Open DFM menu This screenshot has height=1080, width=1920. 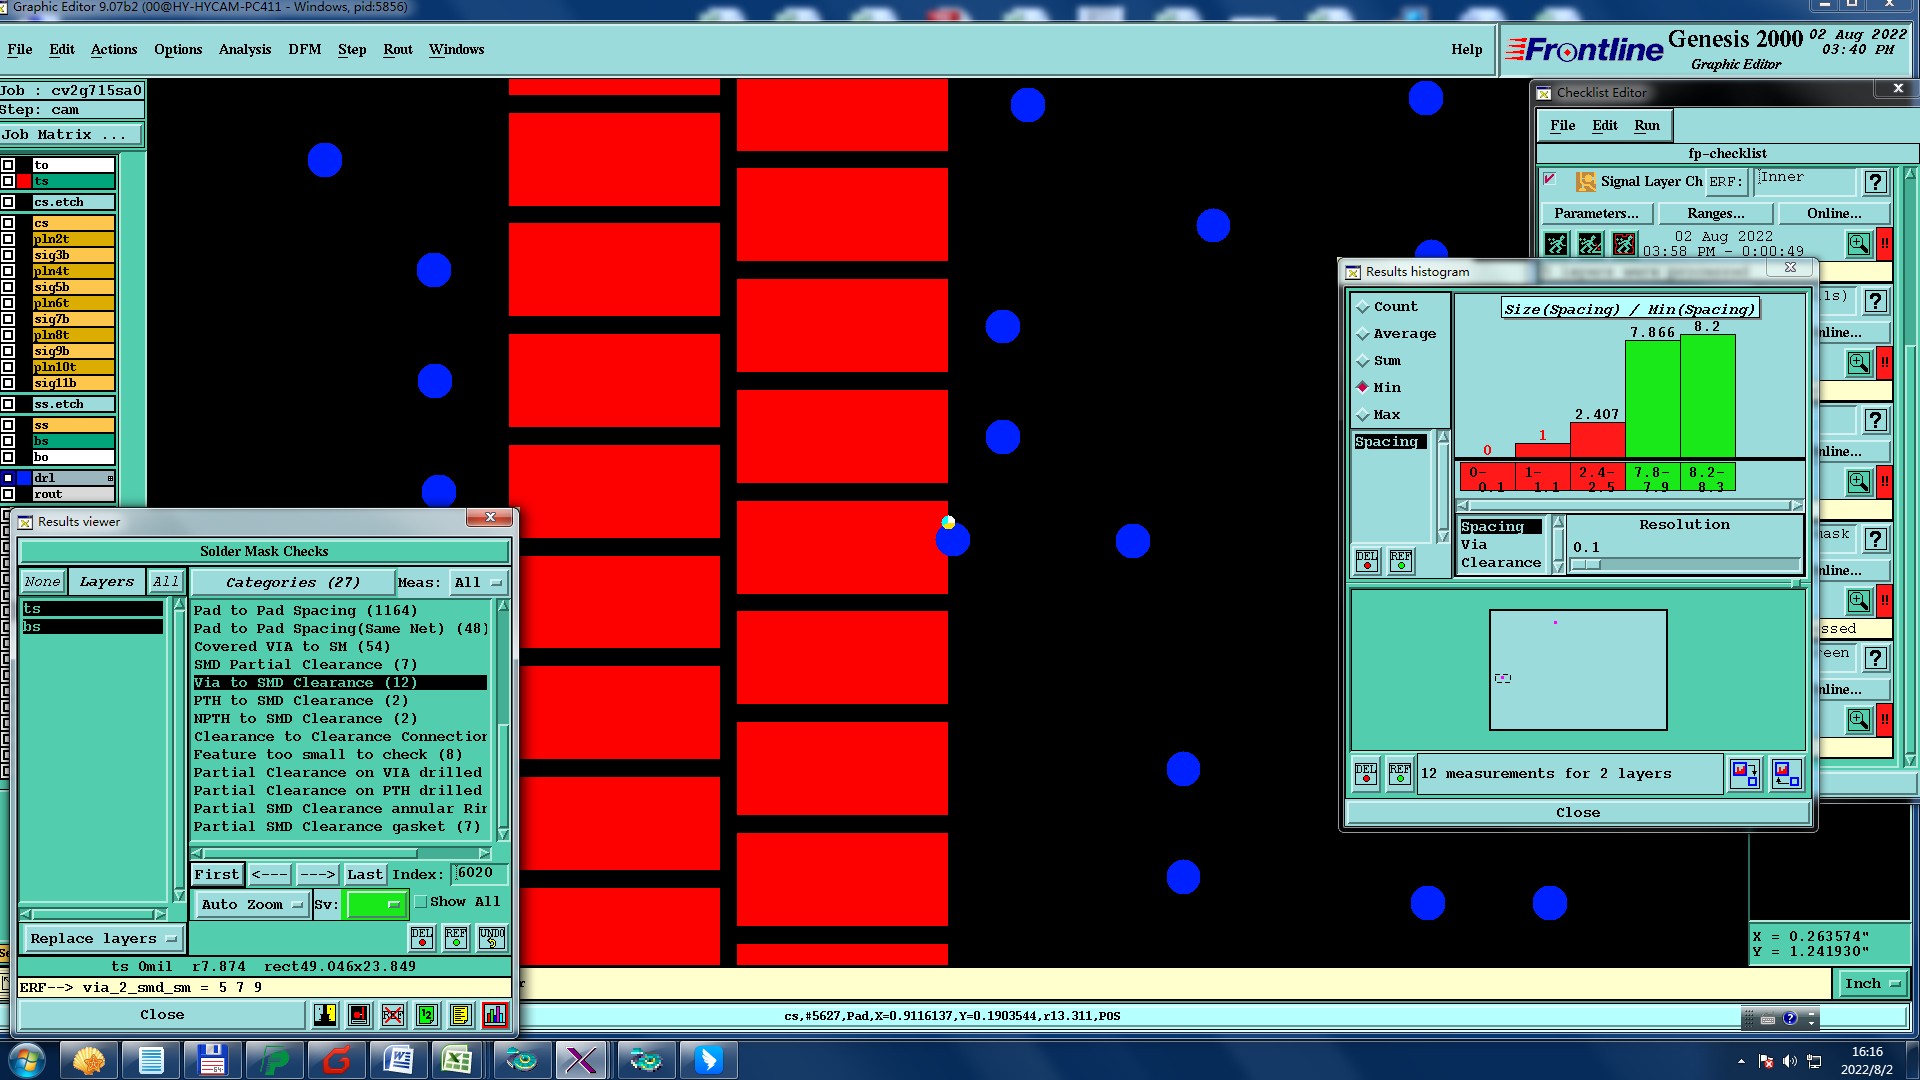[x=304, y=50]
